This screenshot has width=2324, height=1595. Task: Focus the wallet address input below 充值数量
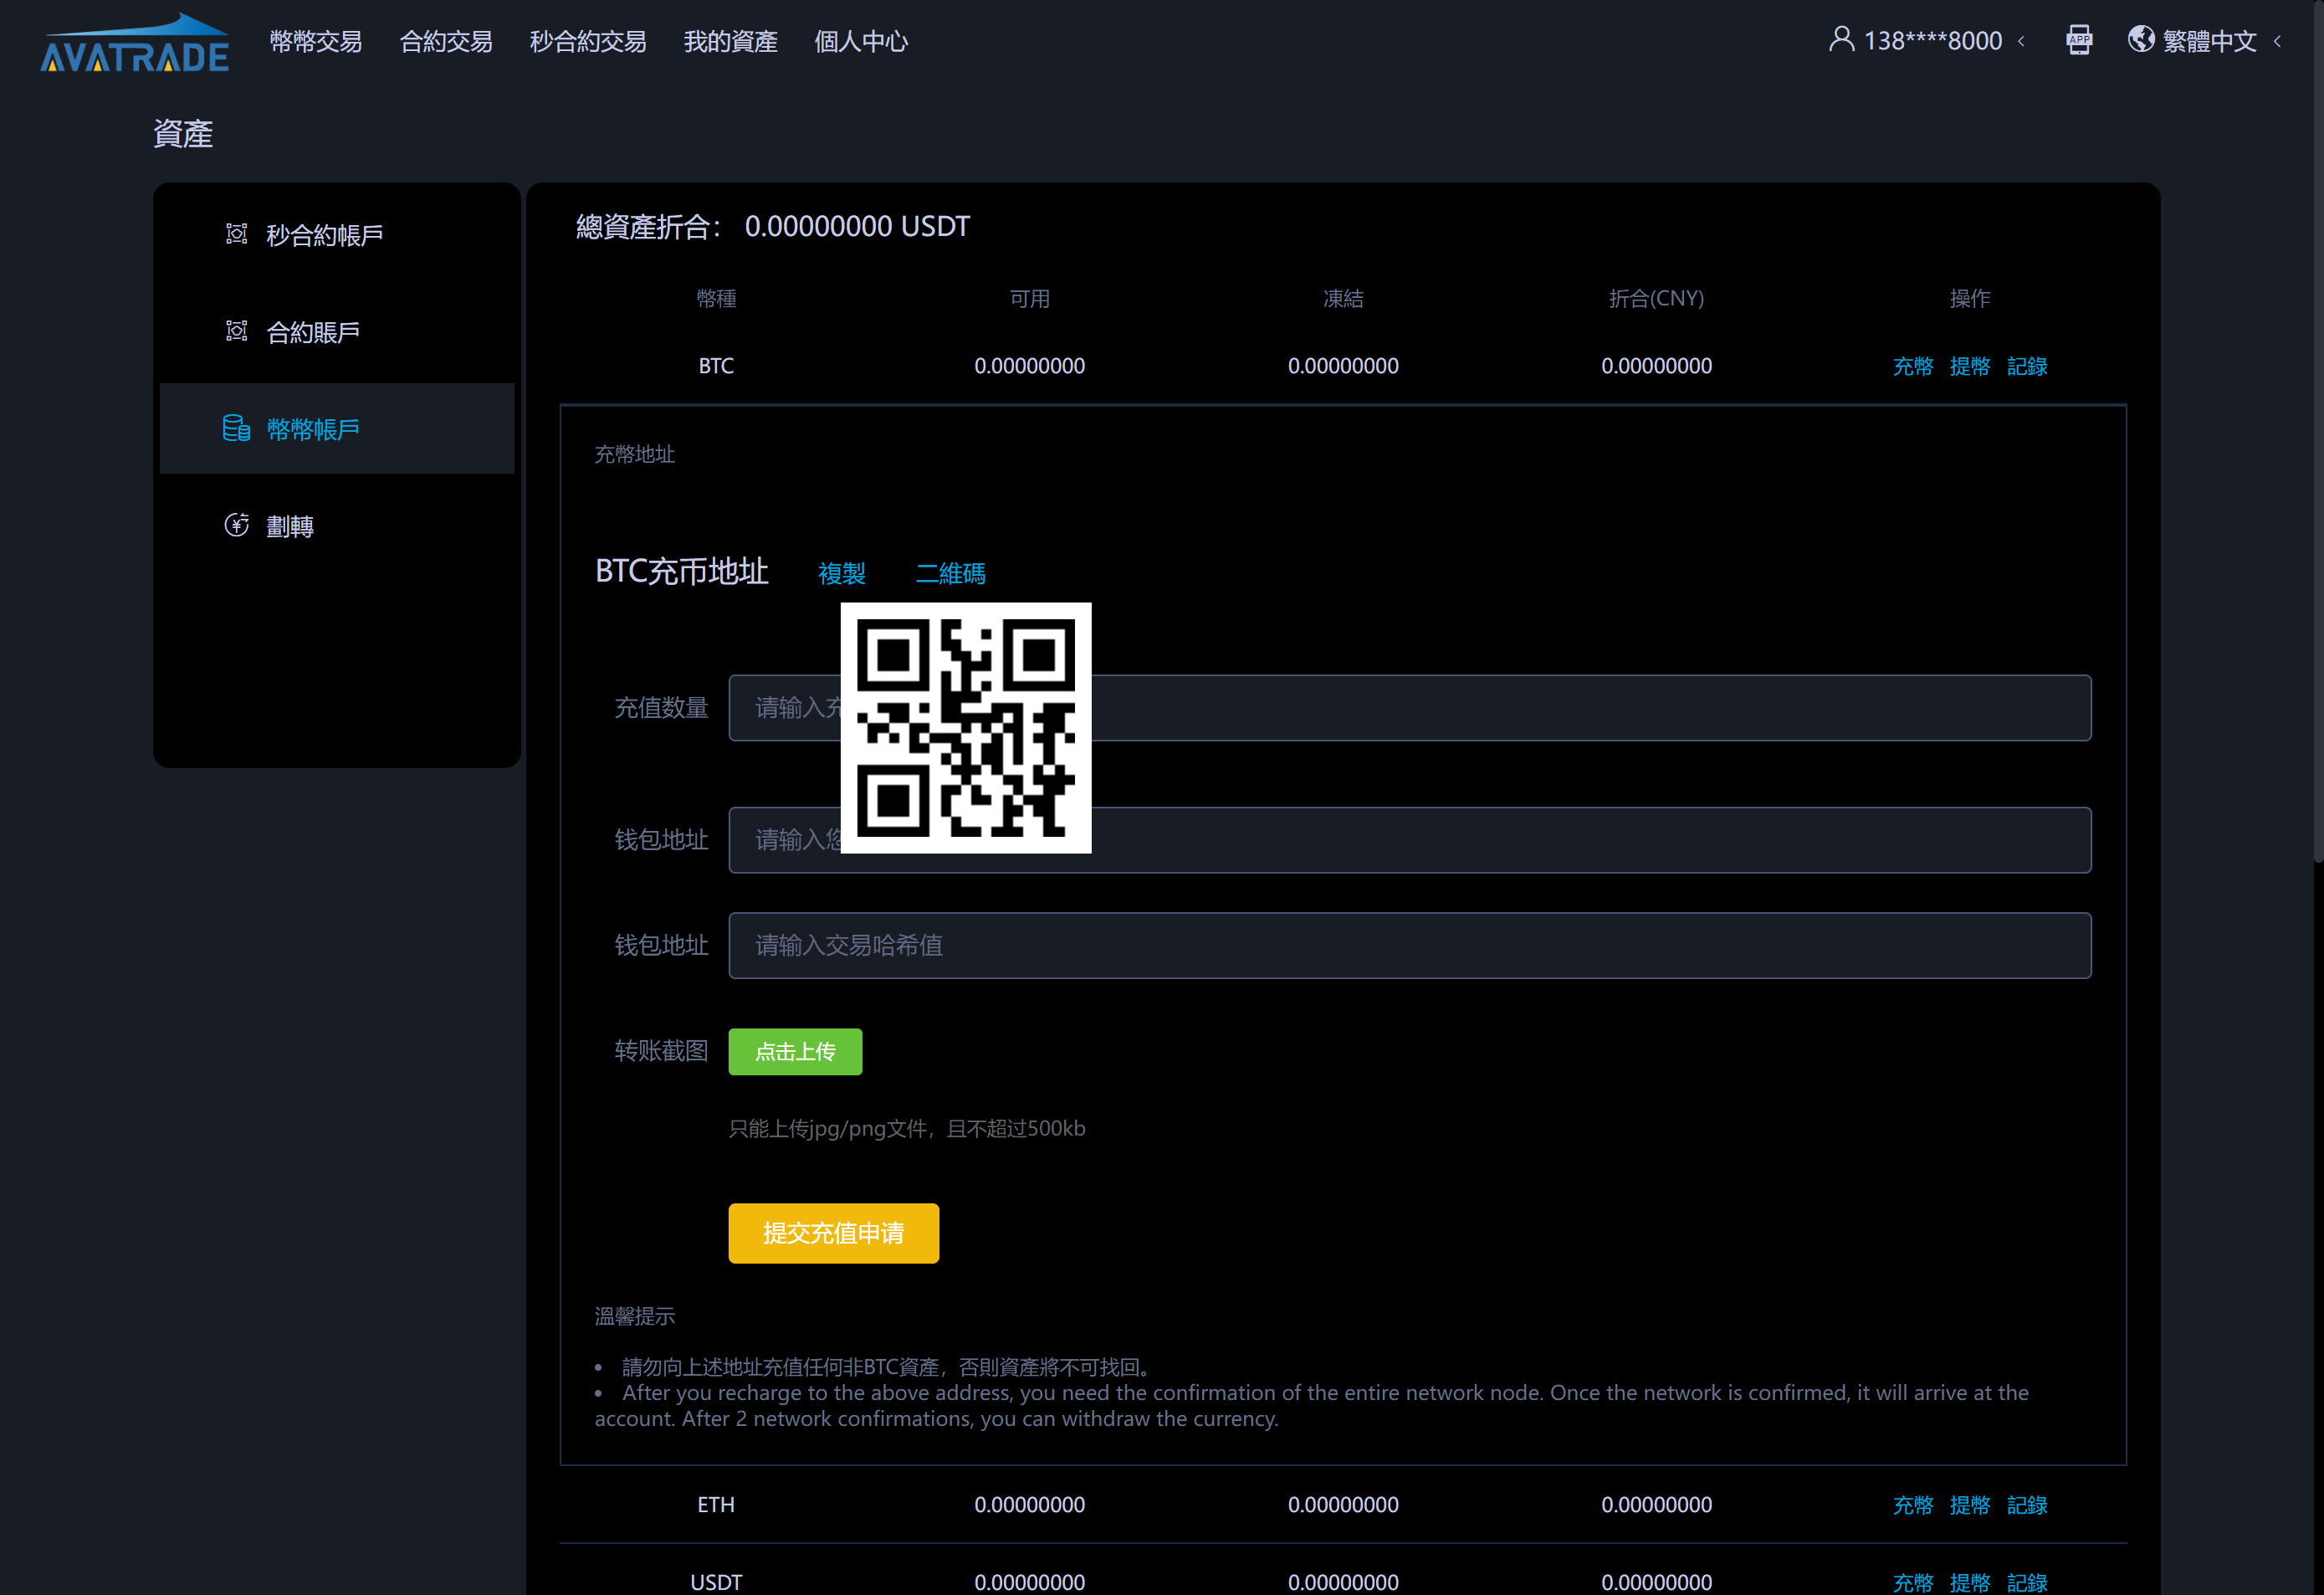pos(1410,840)
